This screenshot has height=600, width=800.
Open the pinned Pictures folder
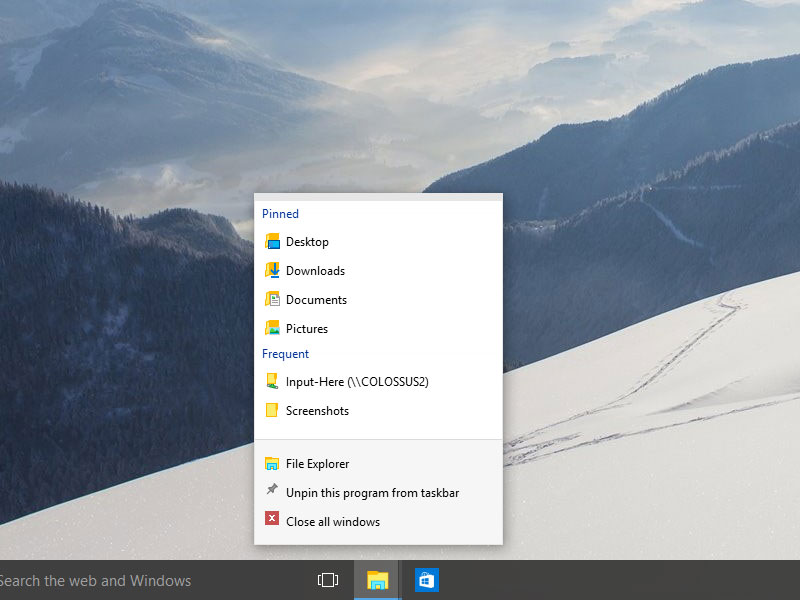click(378, 329)
